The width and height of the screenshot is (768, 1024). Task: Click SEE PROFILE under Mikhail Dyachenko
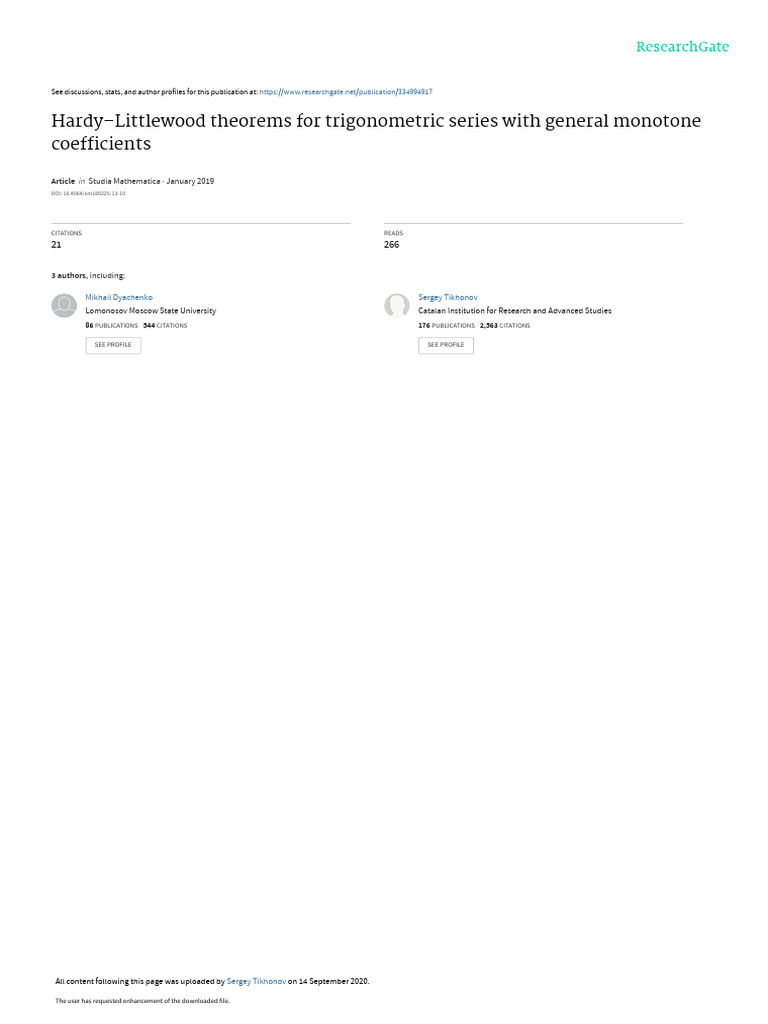113,345
